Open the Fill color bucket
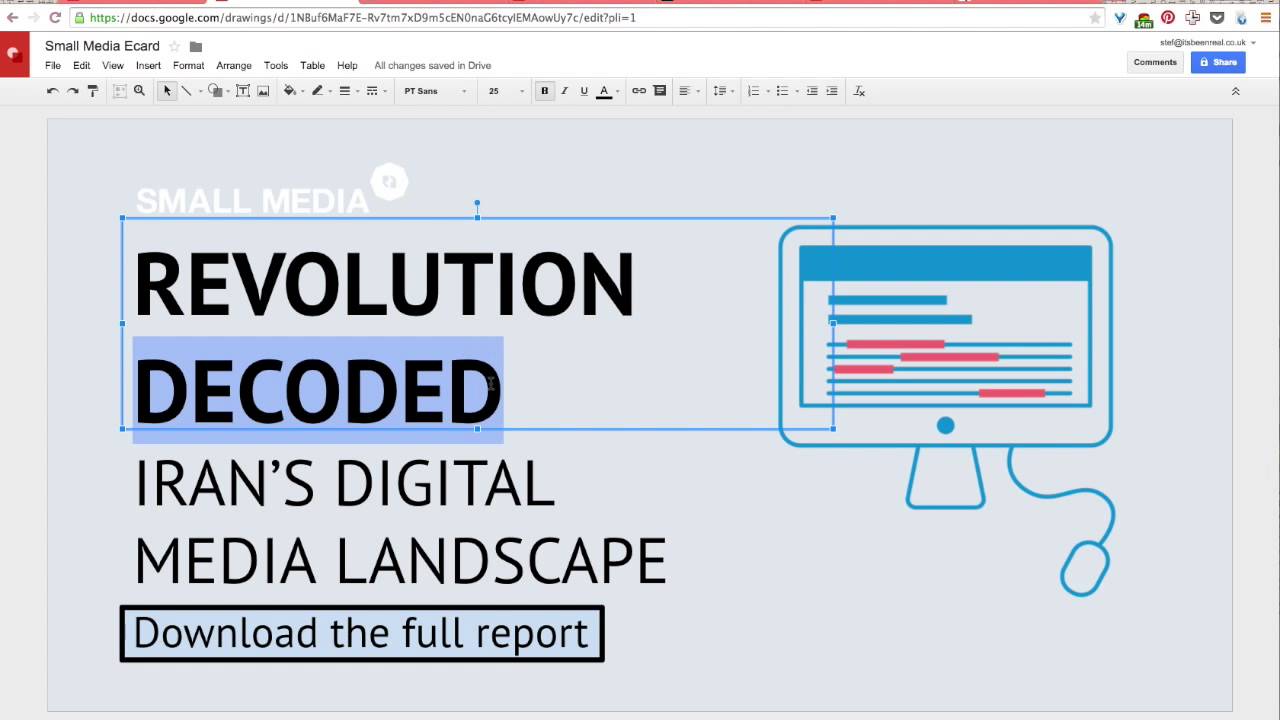This screenshot has width=1280, height=720. pos(289,91)
